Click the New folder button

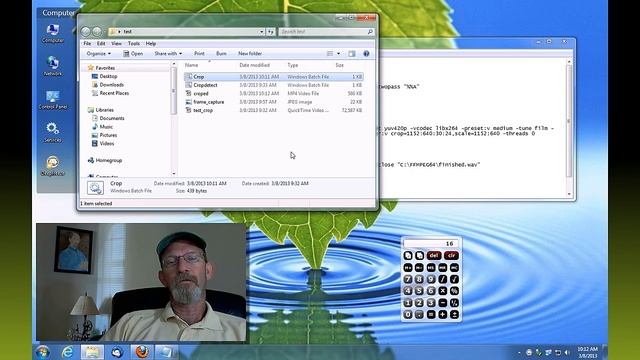(250, 53)
